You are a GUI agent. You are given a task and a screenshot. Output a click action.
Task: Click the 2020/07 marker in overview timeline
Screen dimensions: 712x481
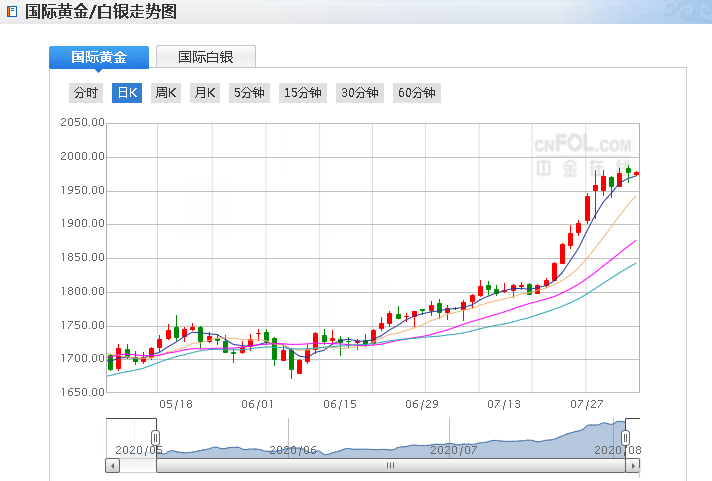tap(453, 450)
